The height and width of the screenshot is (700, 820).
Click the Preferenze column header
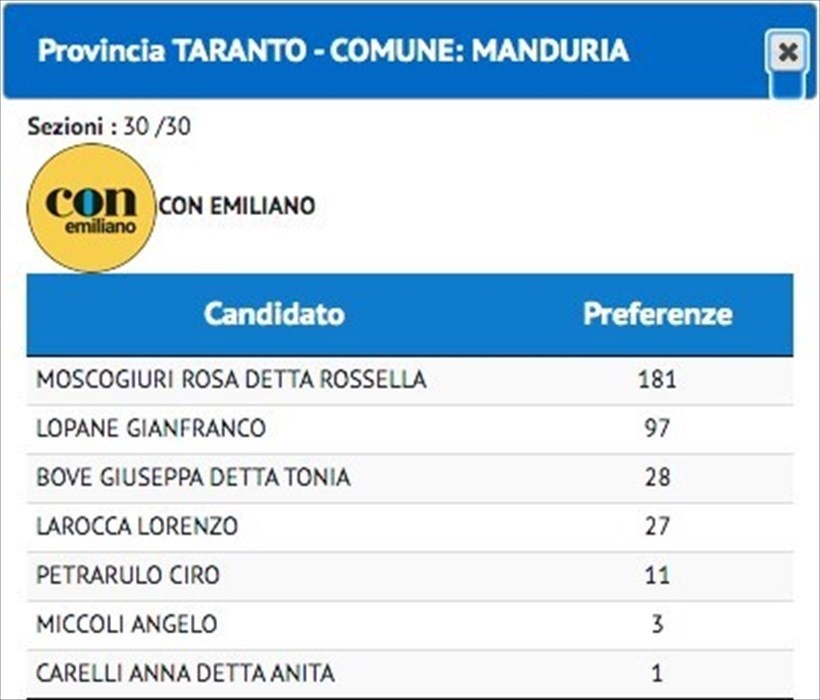tap(657, 315)
